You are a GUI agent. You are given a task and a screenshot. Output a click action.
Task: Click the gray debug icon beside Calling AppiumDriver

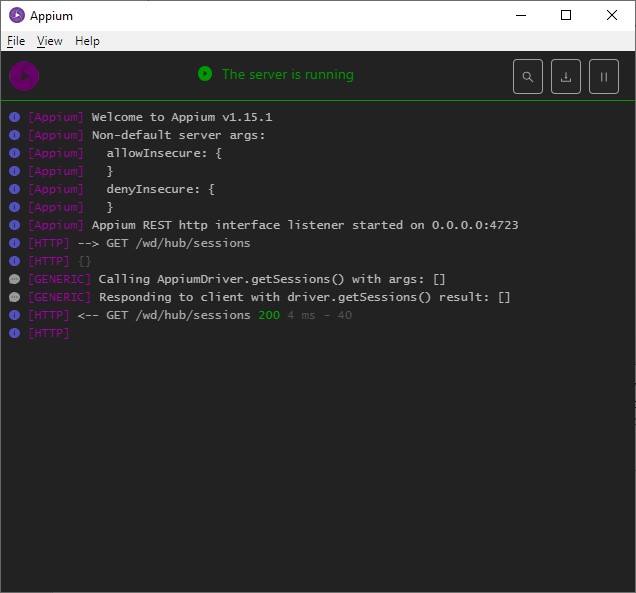(x=15, y=279)
